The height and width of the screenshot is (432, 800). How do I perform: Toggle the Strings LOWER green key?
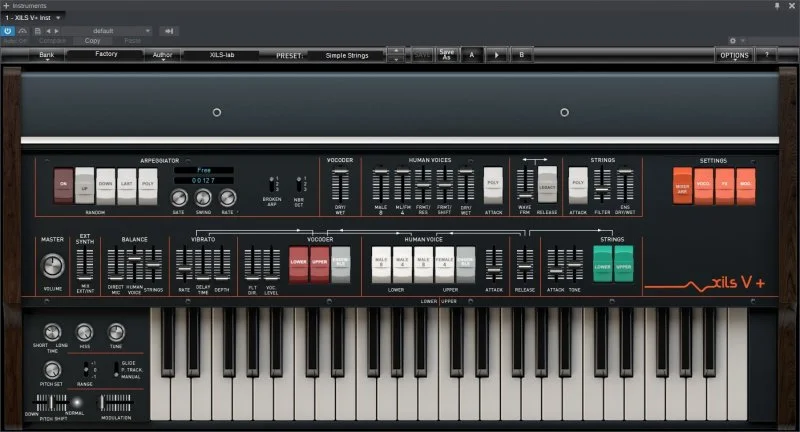(x=603, y=264)
